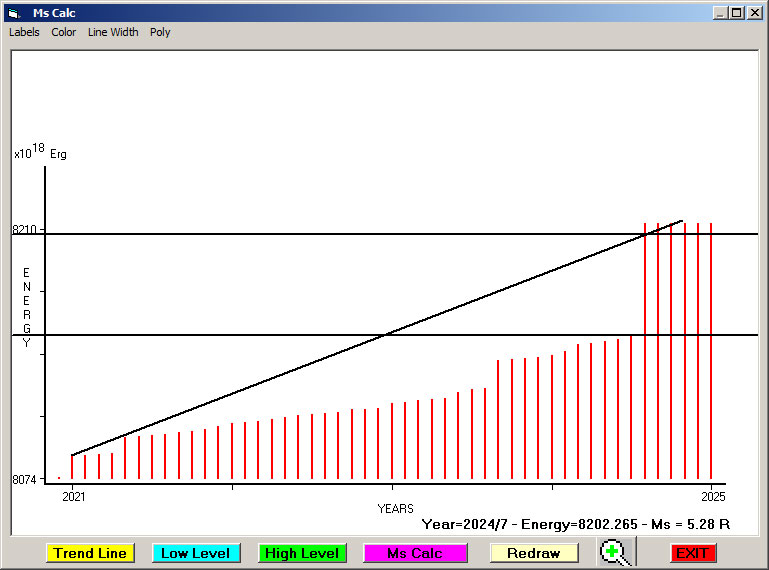Open the Labels menu
Viewport: 769px width, 570px height.
coord(24,32)
